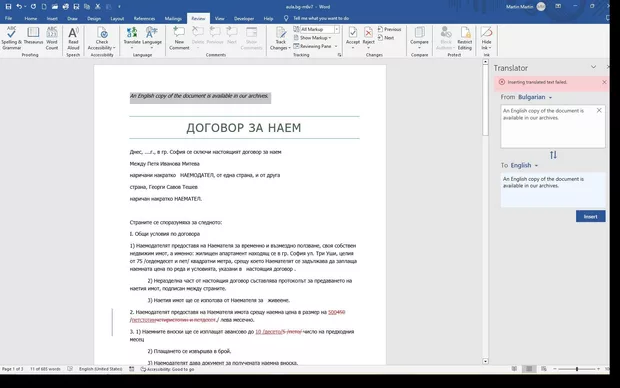The width and height of the screenshot is (620, 388).
Task: Click in the Translator source text box
Action: click(x=553, y=127)
